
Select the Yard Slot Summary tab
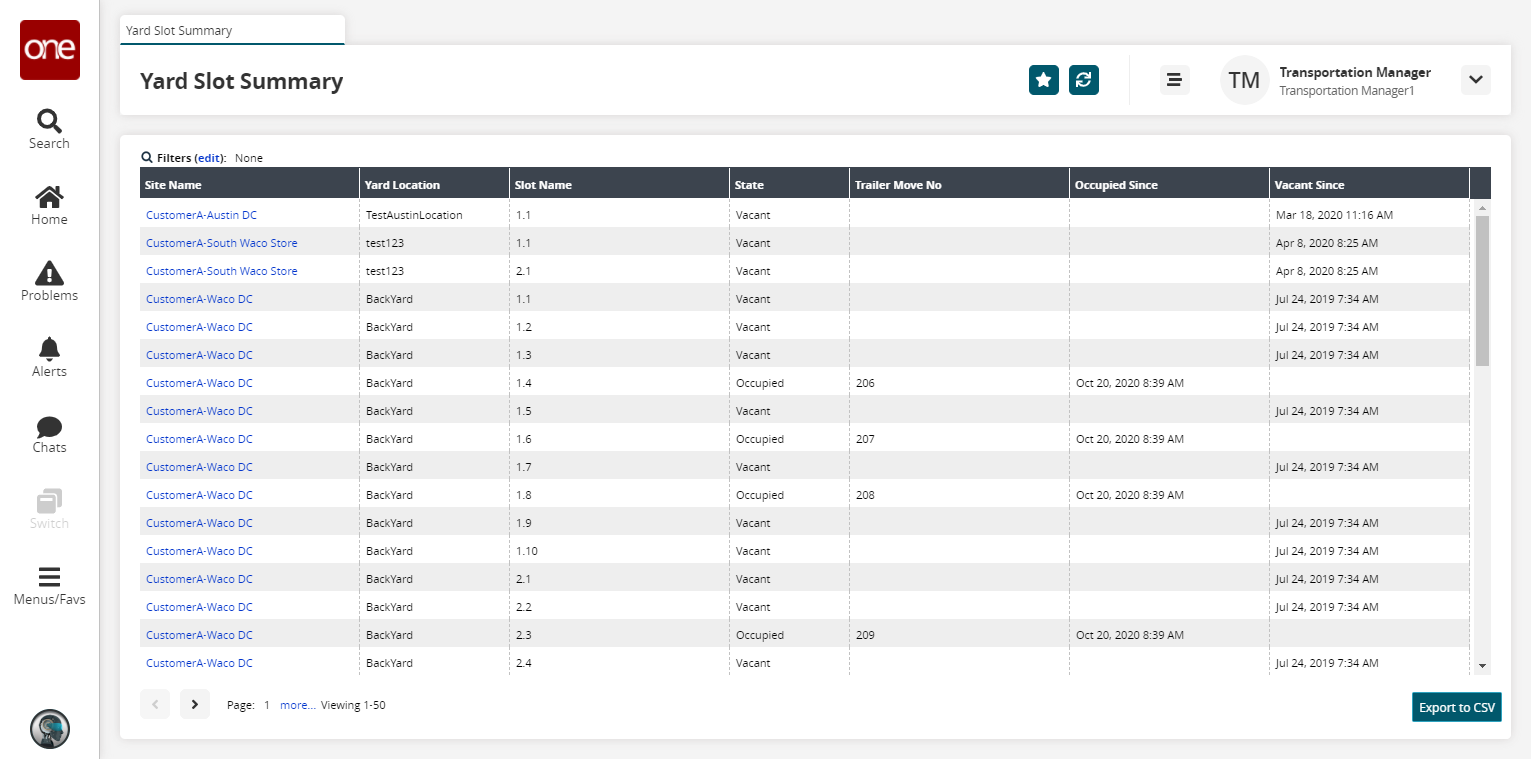pos(232,30)
